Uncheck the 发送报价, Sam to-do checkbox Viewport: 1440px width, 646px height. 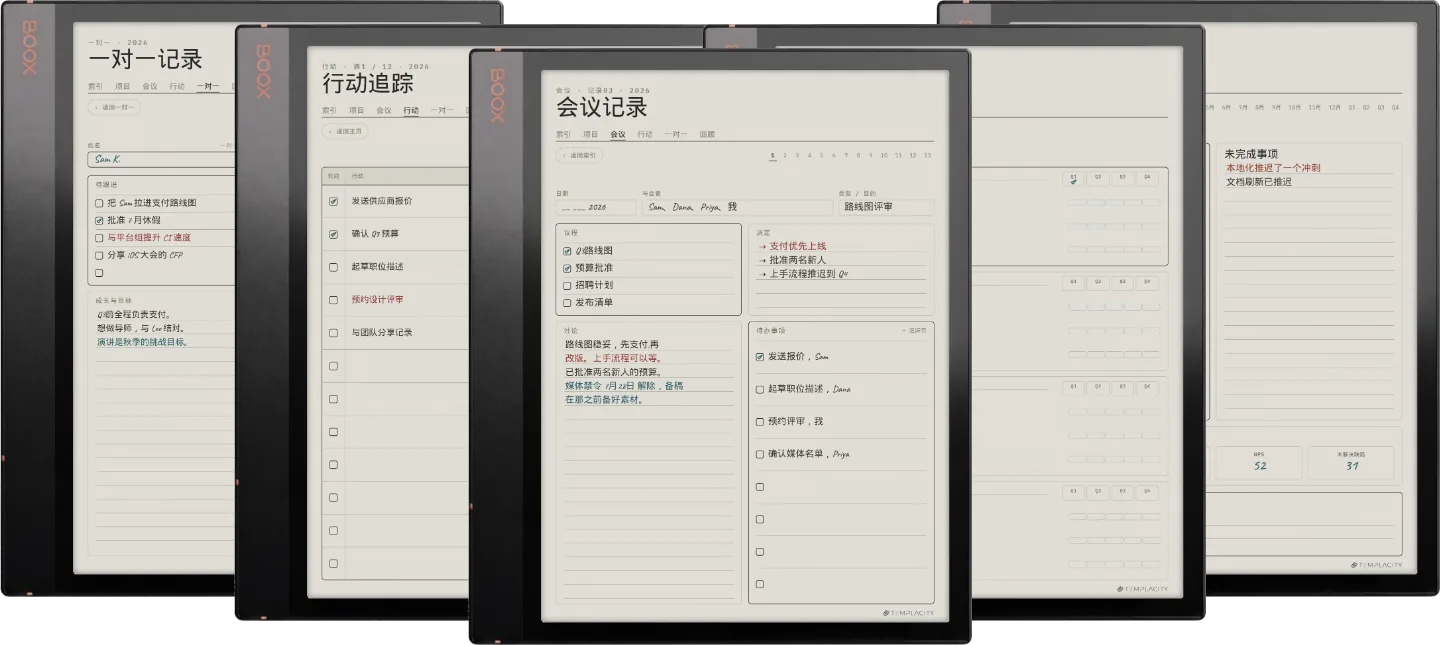tap(760, 356)
